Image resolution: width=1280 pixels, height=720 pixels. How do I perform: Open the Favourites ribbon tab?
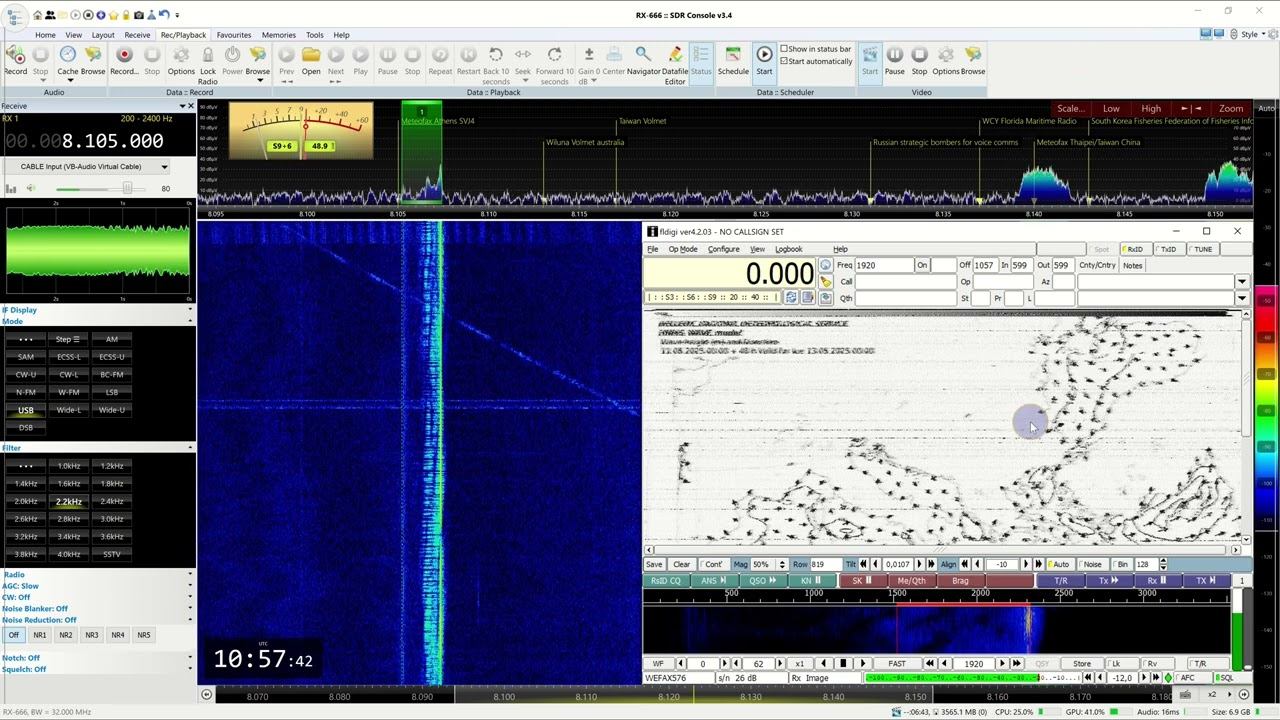click(234, 35)
